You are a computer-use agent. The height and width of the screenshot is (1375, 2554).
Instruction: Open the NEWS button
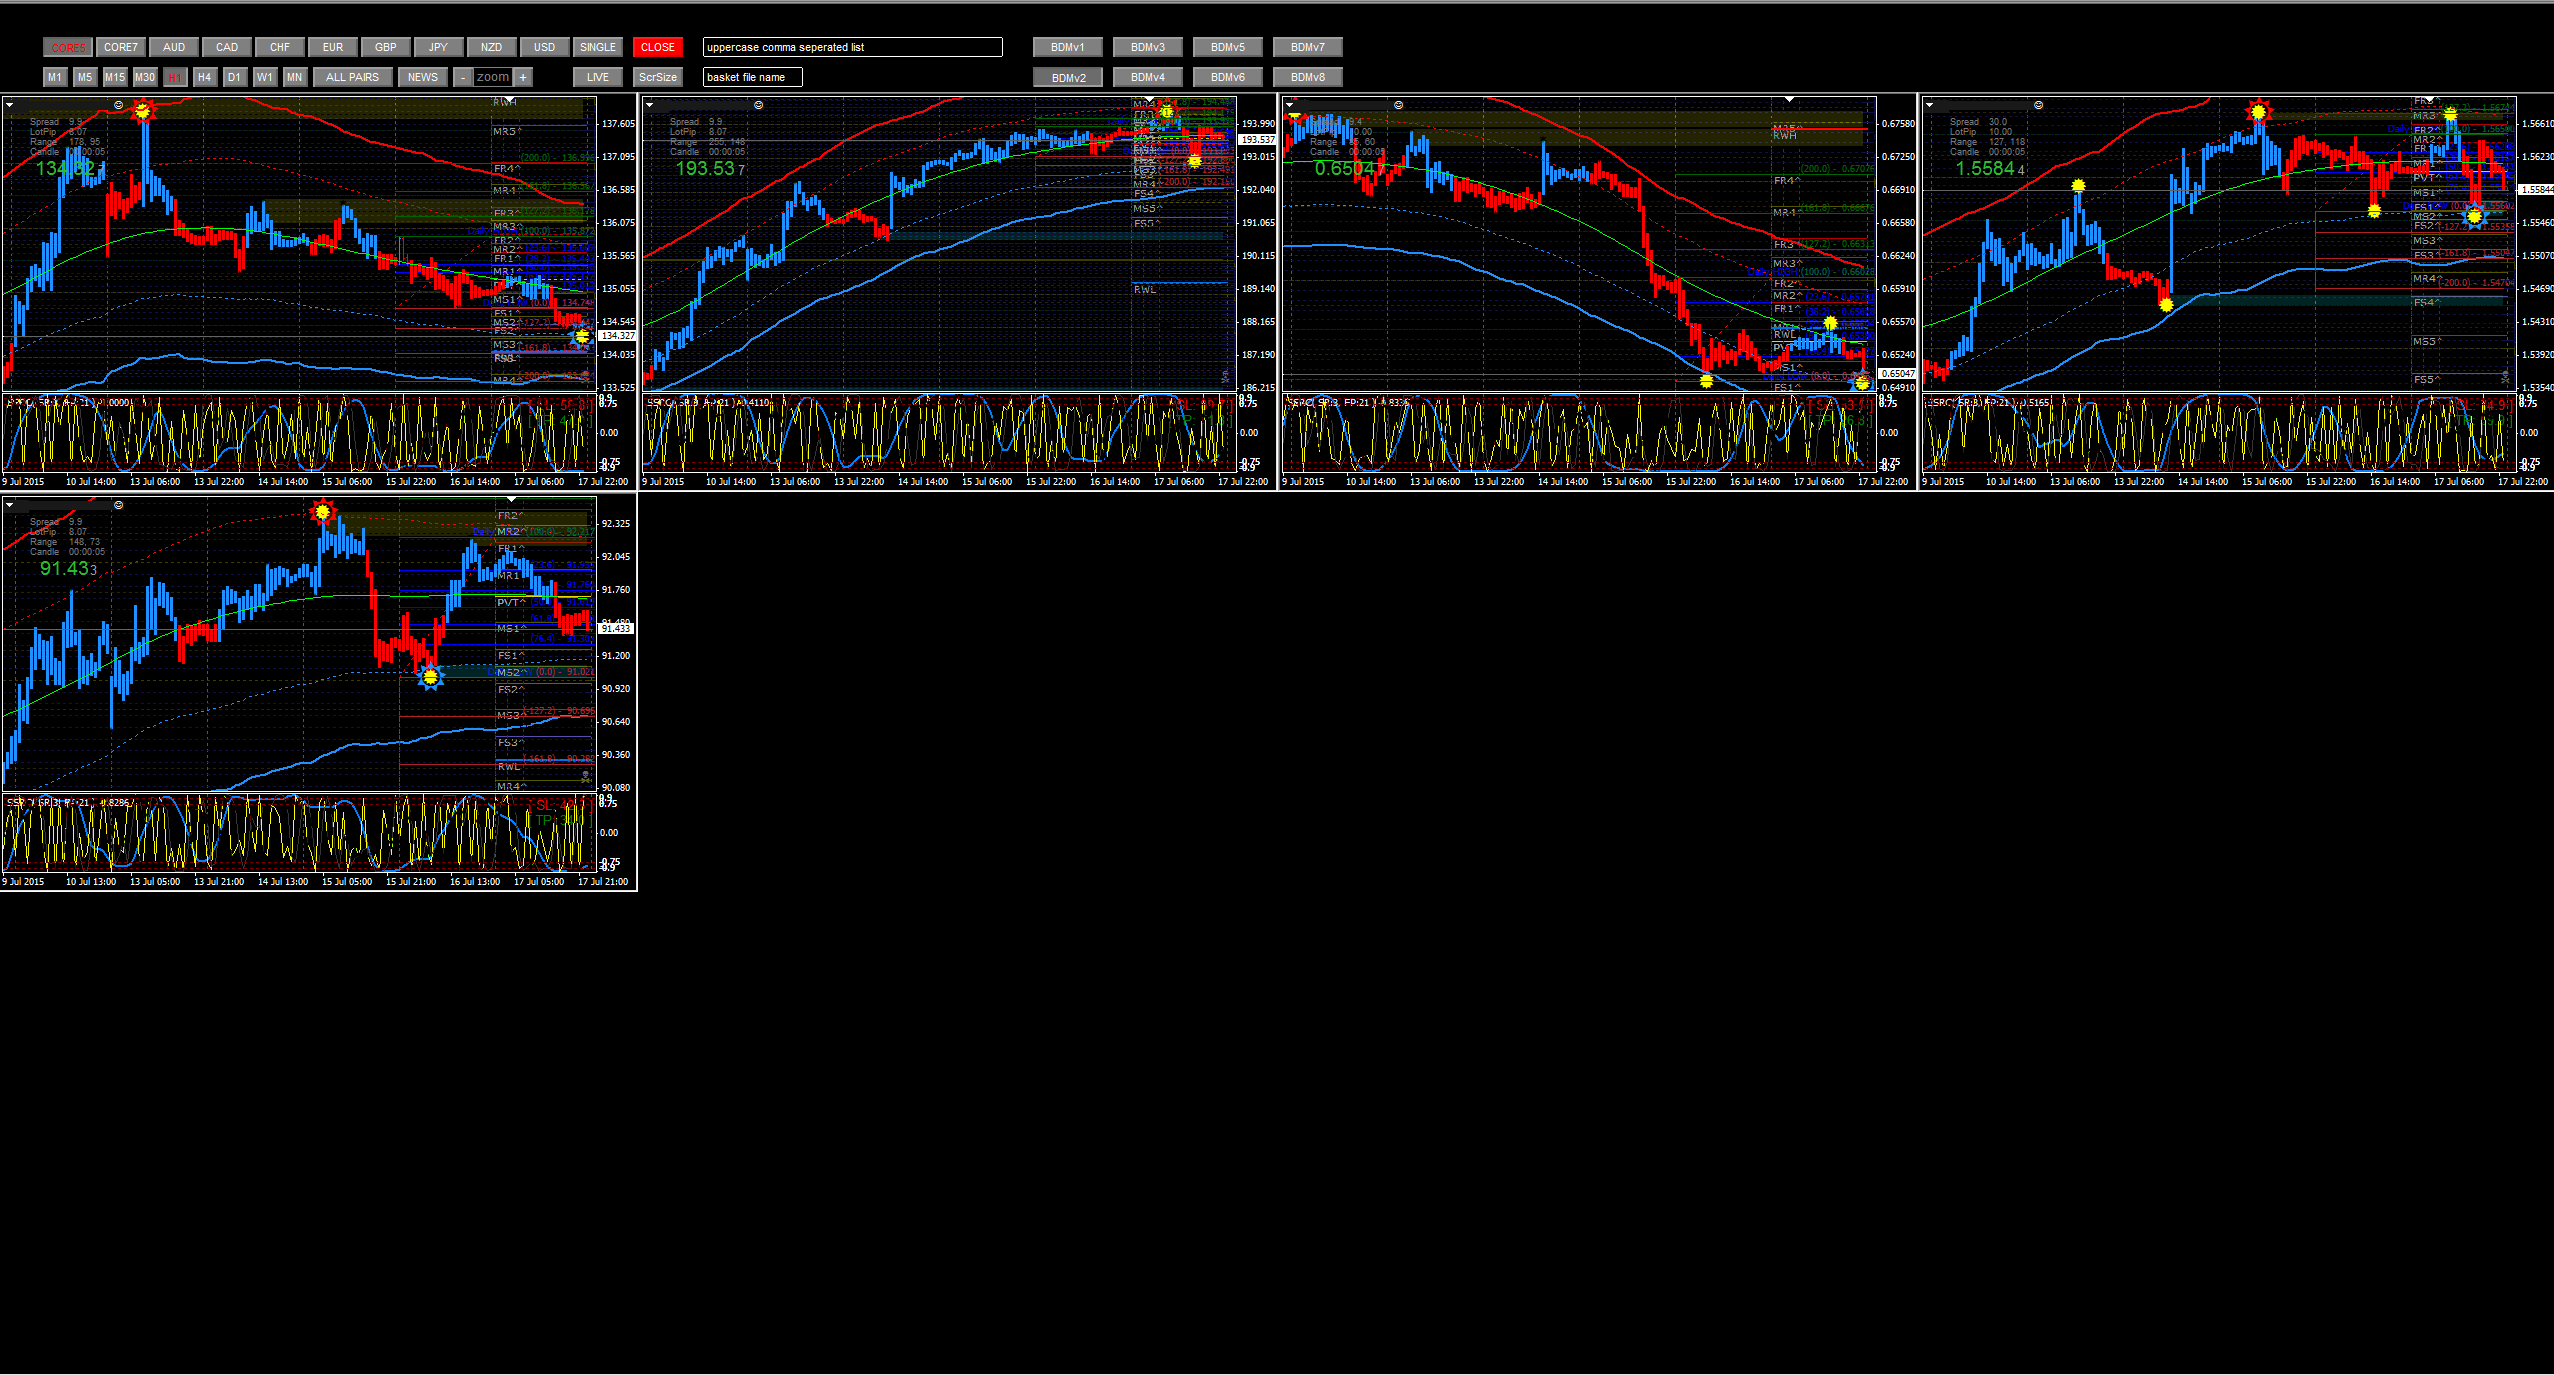423,77
